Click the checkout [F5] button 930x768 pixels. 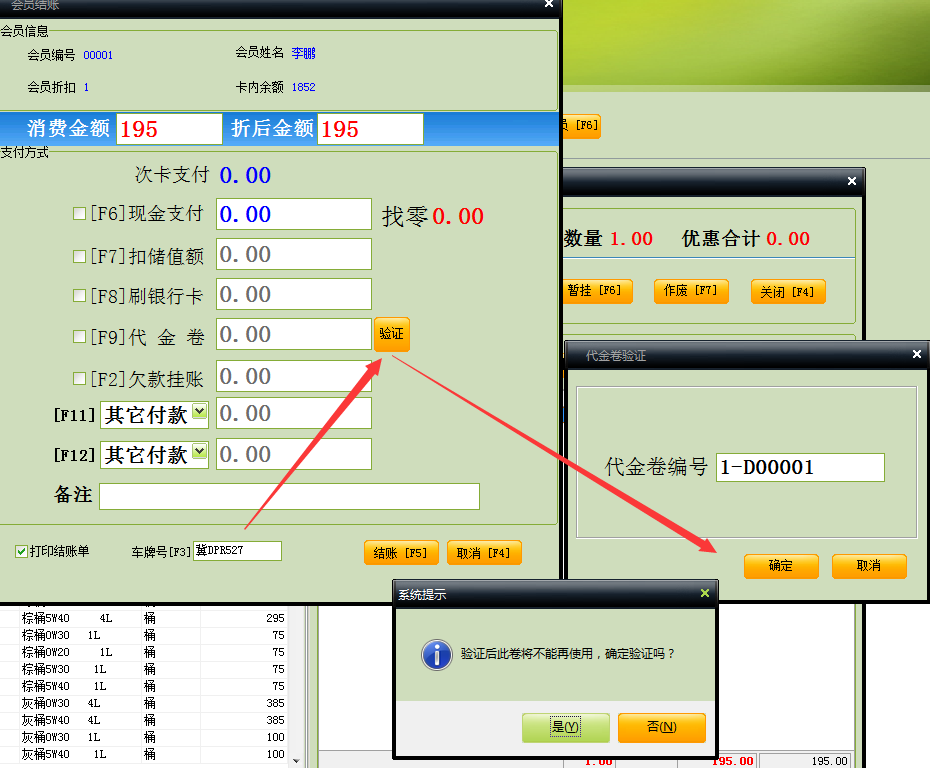pos(401,553)
